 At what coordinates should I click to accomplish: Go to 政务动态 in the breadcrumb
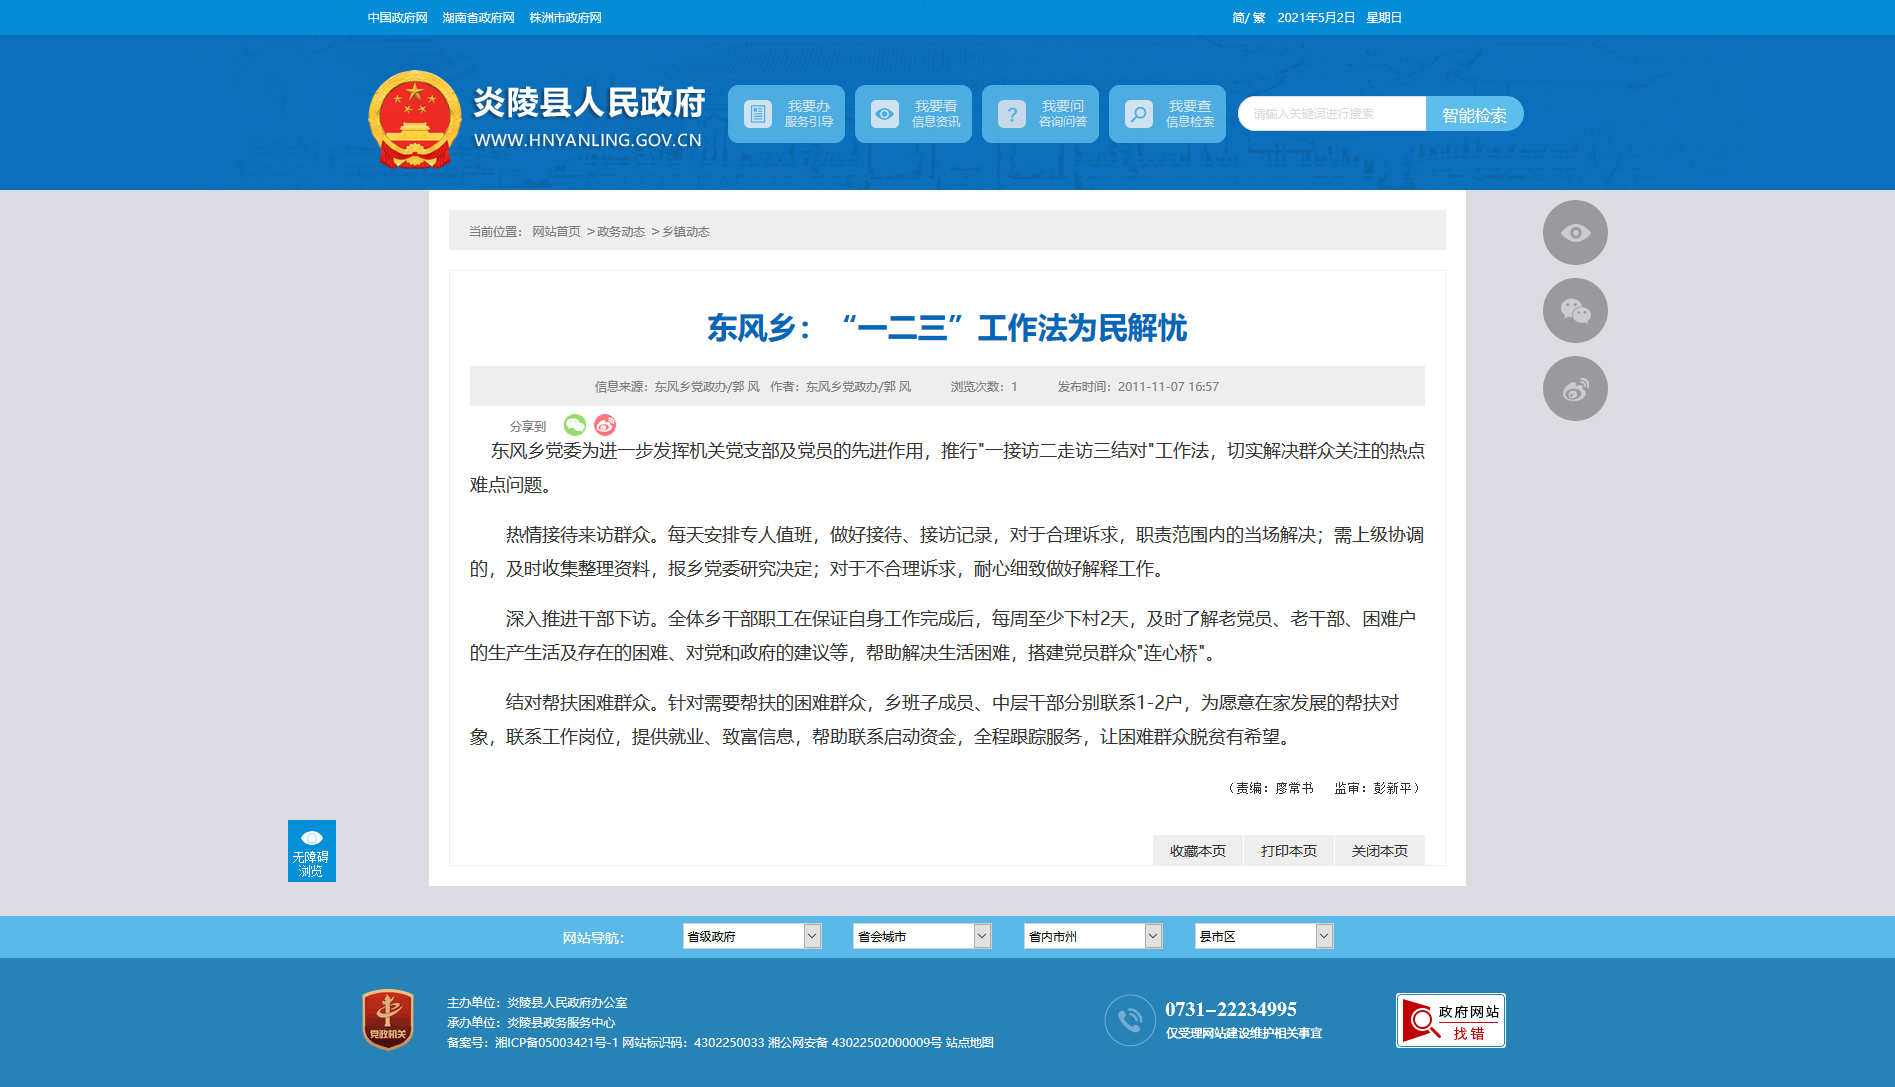tap(621, 232)
